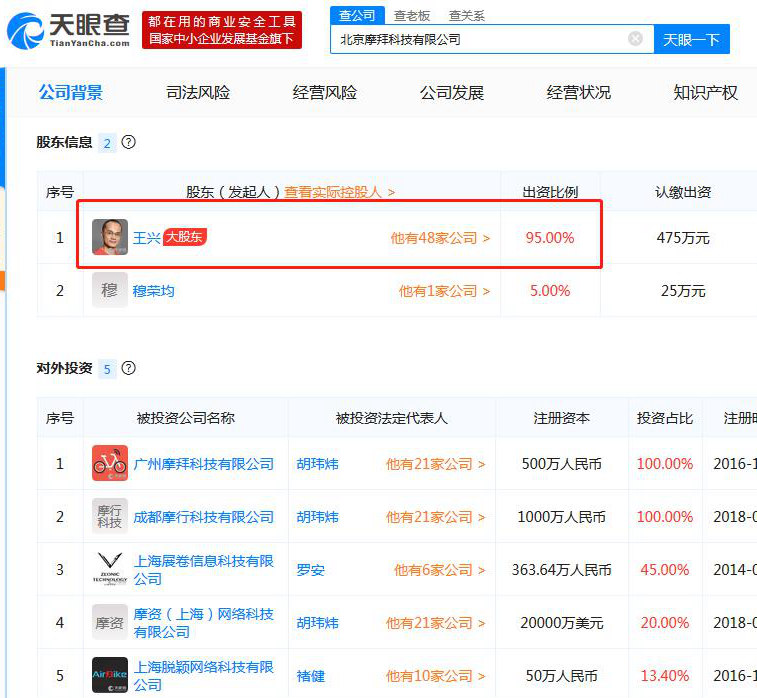The image size is (757, 698).
Task: Click the 股东信息 count badge 2
Action: (107, 143)
